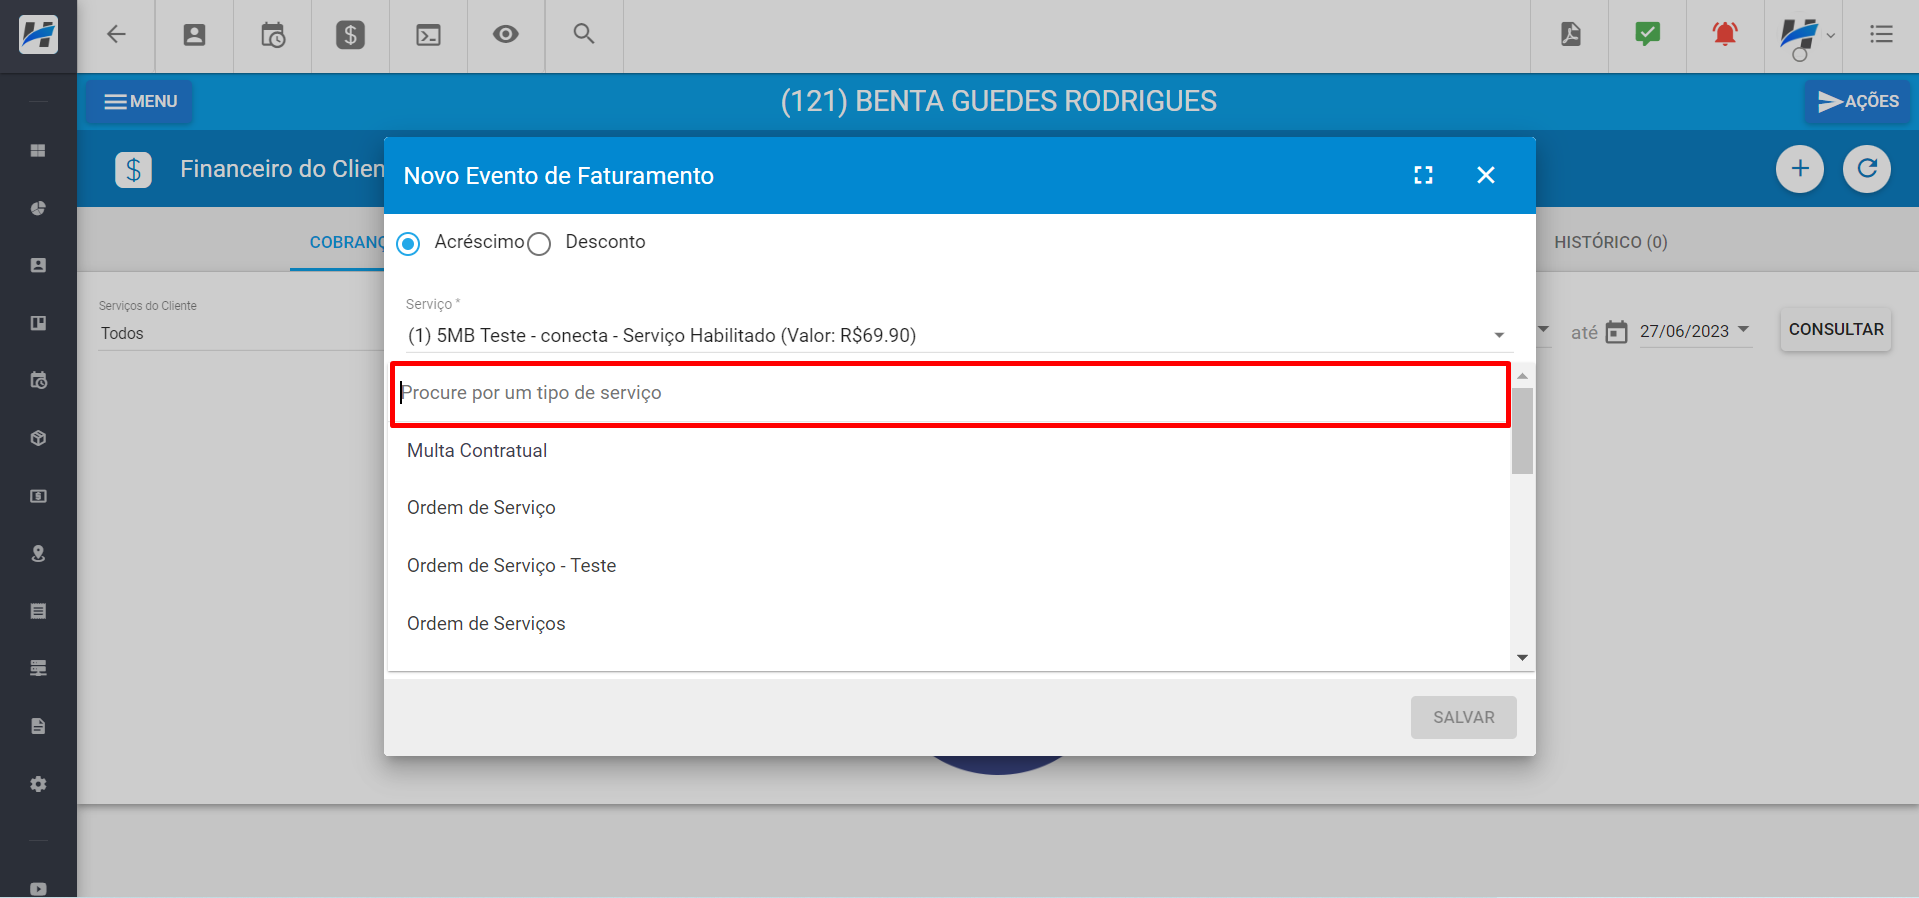Open the PDF document icon

[1570, 35]
